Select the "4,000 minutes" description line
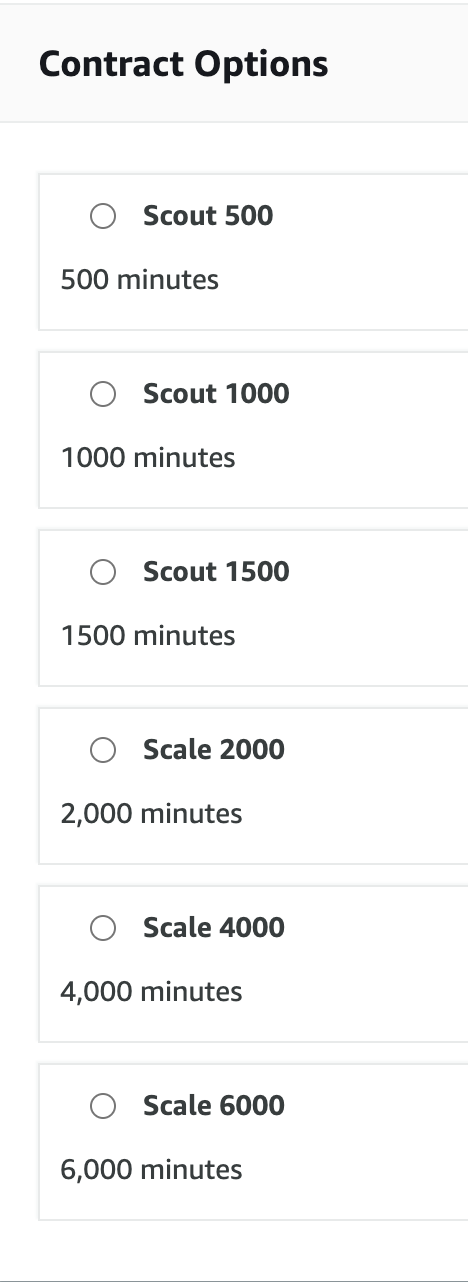The height and width of the screenshot is (1282, 468). [151, 992]
